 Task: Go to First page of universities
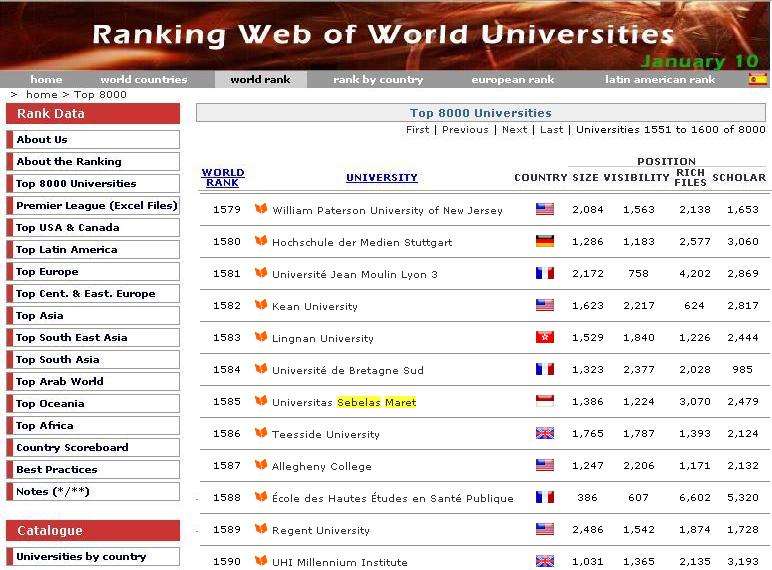coord(418,129)
